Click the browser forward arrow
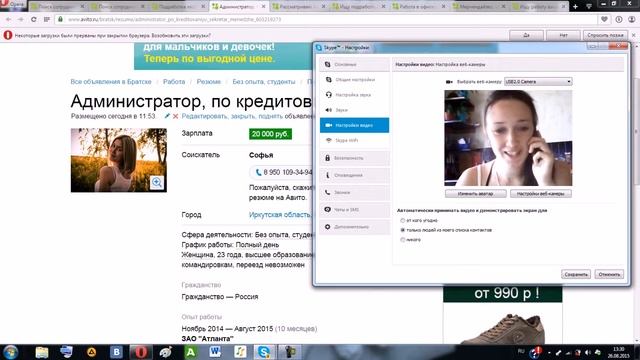The image size is (640, 360). click(21, 19)
